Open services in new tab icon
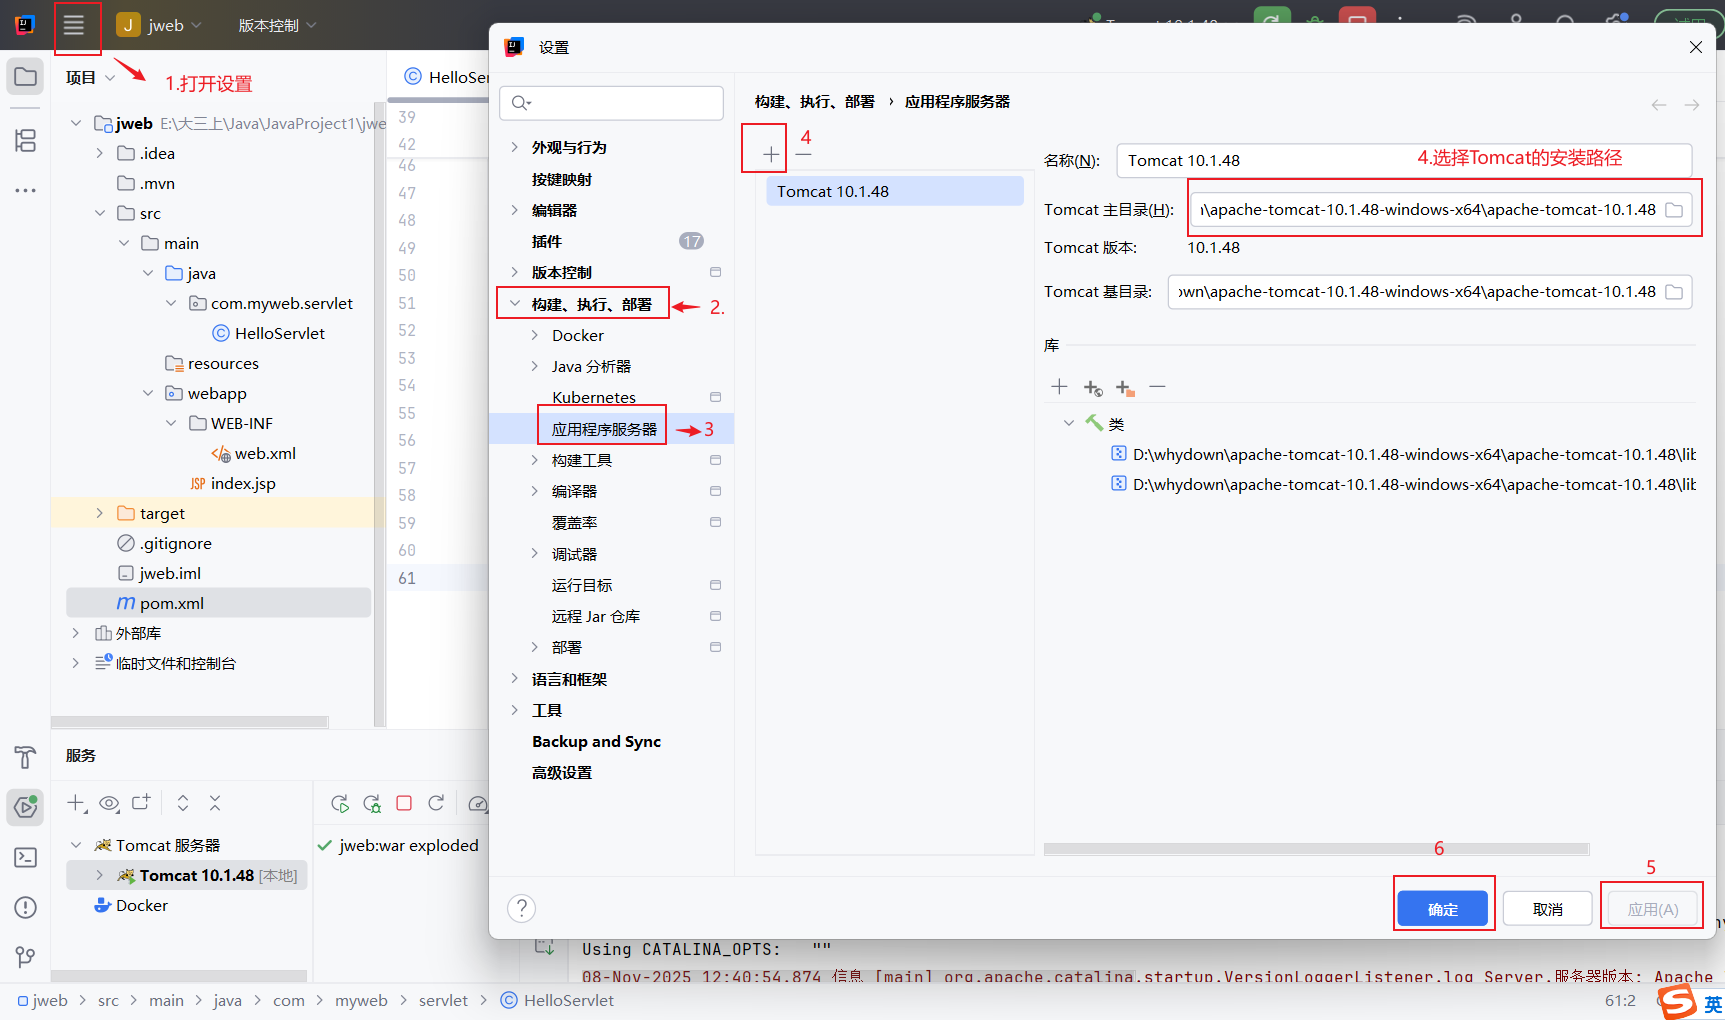Image resolution: width=1725 pixels, height=1020 pixels. [x=141, y=803]
